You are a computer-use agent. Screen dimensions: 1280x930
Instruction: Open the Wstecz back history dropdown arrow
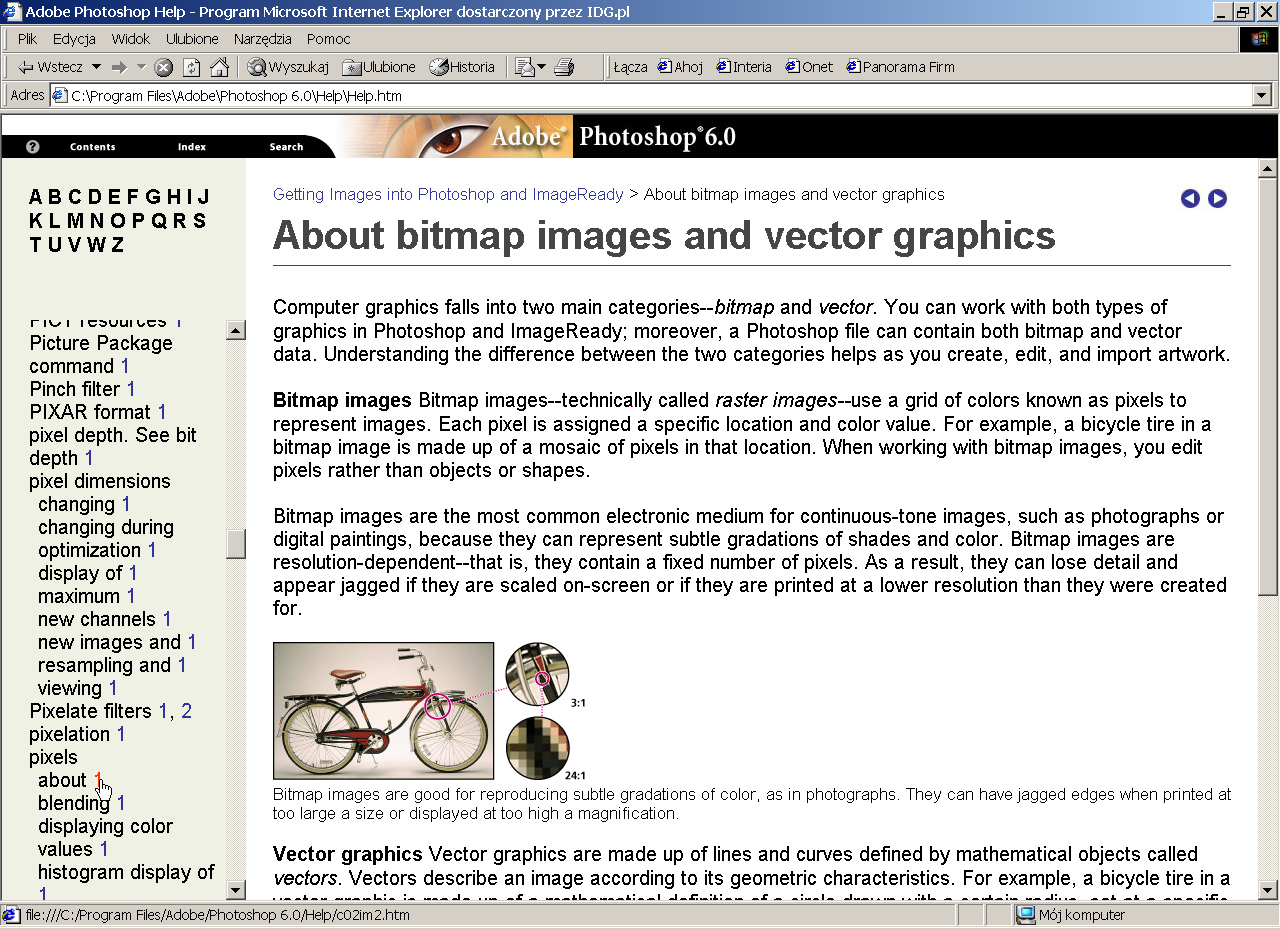click(x=96, y=67)
